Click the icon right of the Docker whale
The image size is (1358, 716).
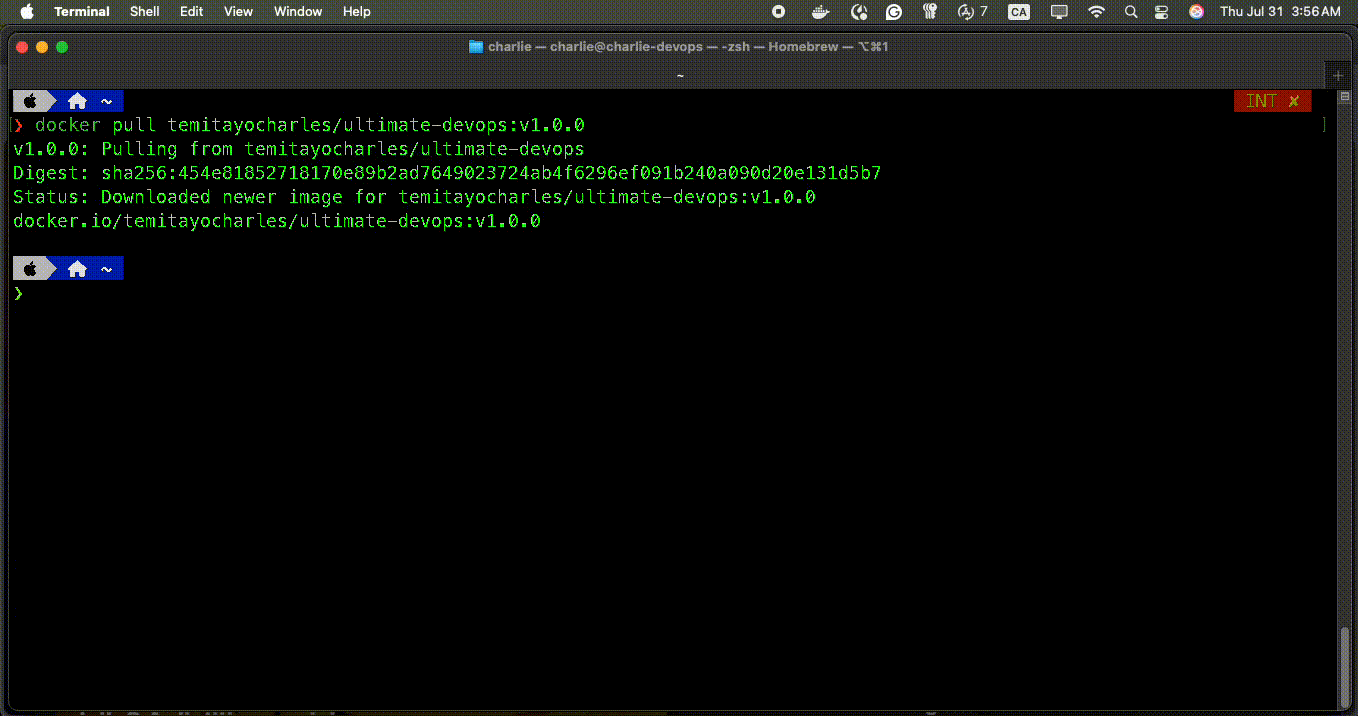click(859, 12)
